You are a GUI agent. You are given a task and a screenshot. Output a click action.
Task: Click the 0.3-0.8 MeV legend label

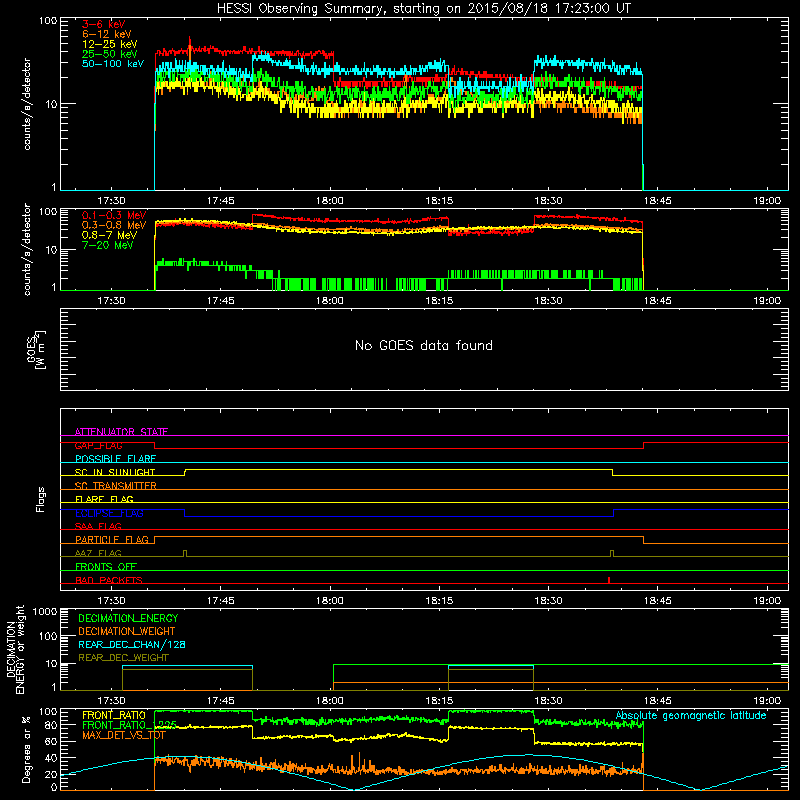click(x=114, y=225)
